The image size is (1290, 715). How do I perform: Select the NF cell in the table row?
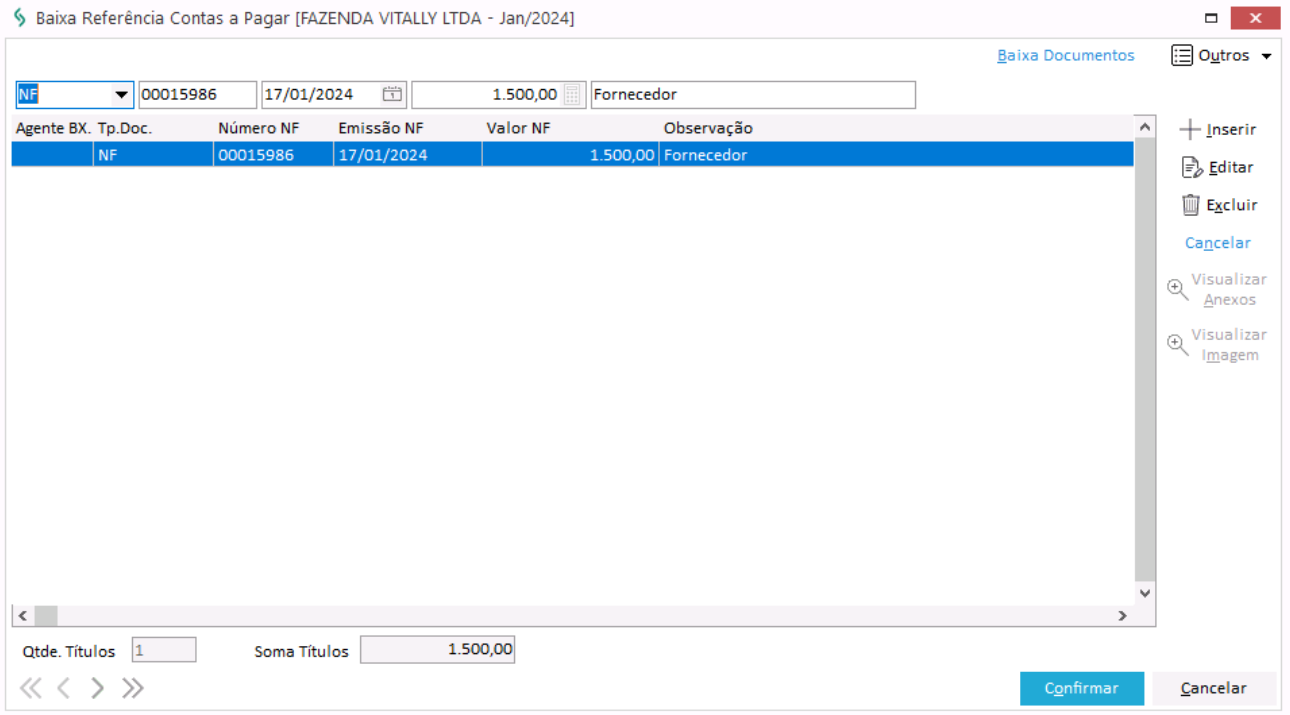[153, 155]
